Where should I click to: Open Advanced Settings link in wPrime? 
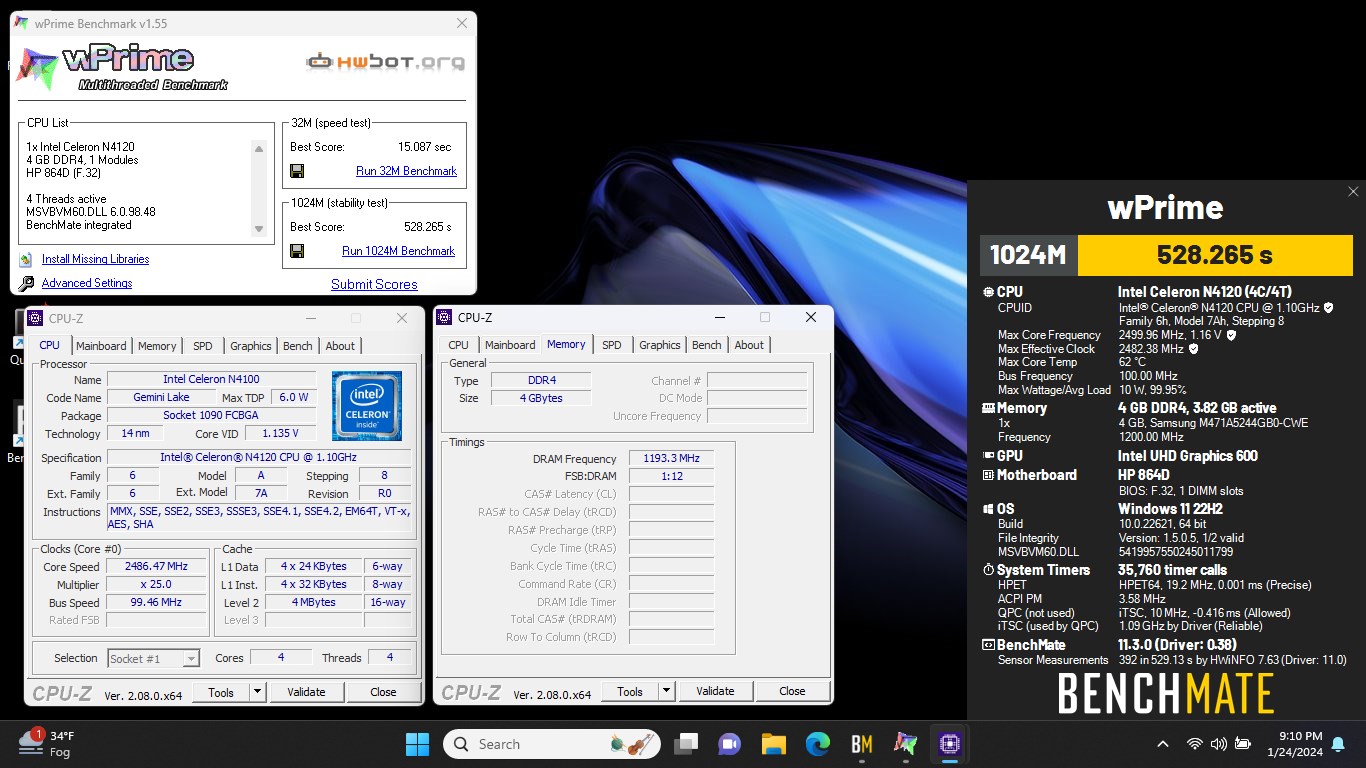87,284
